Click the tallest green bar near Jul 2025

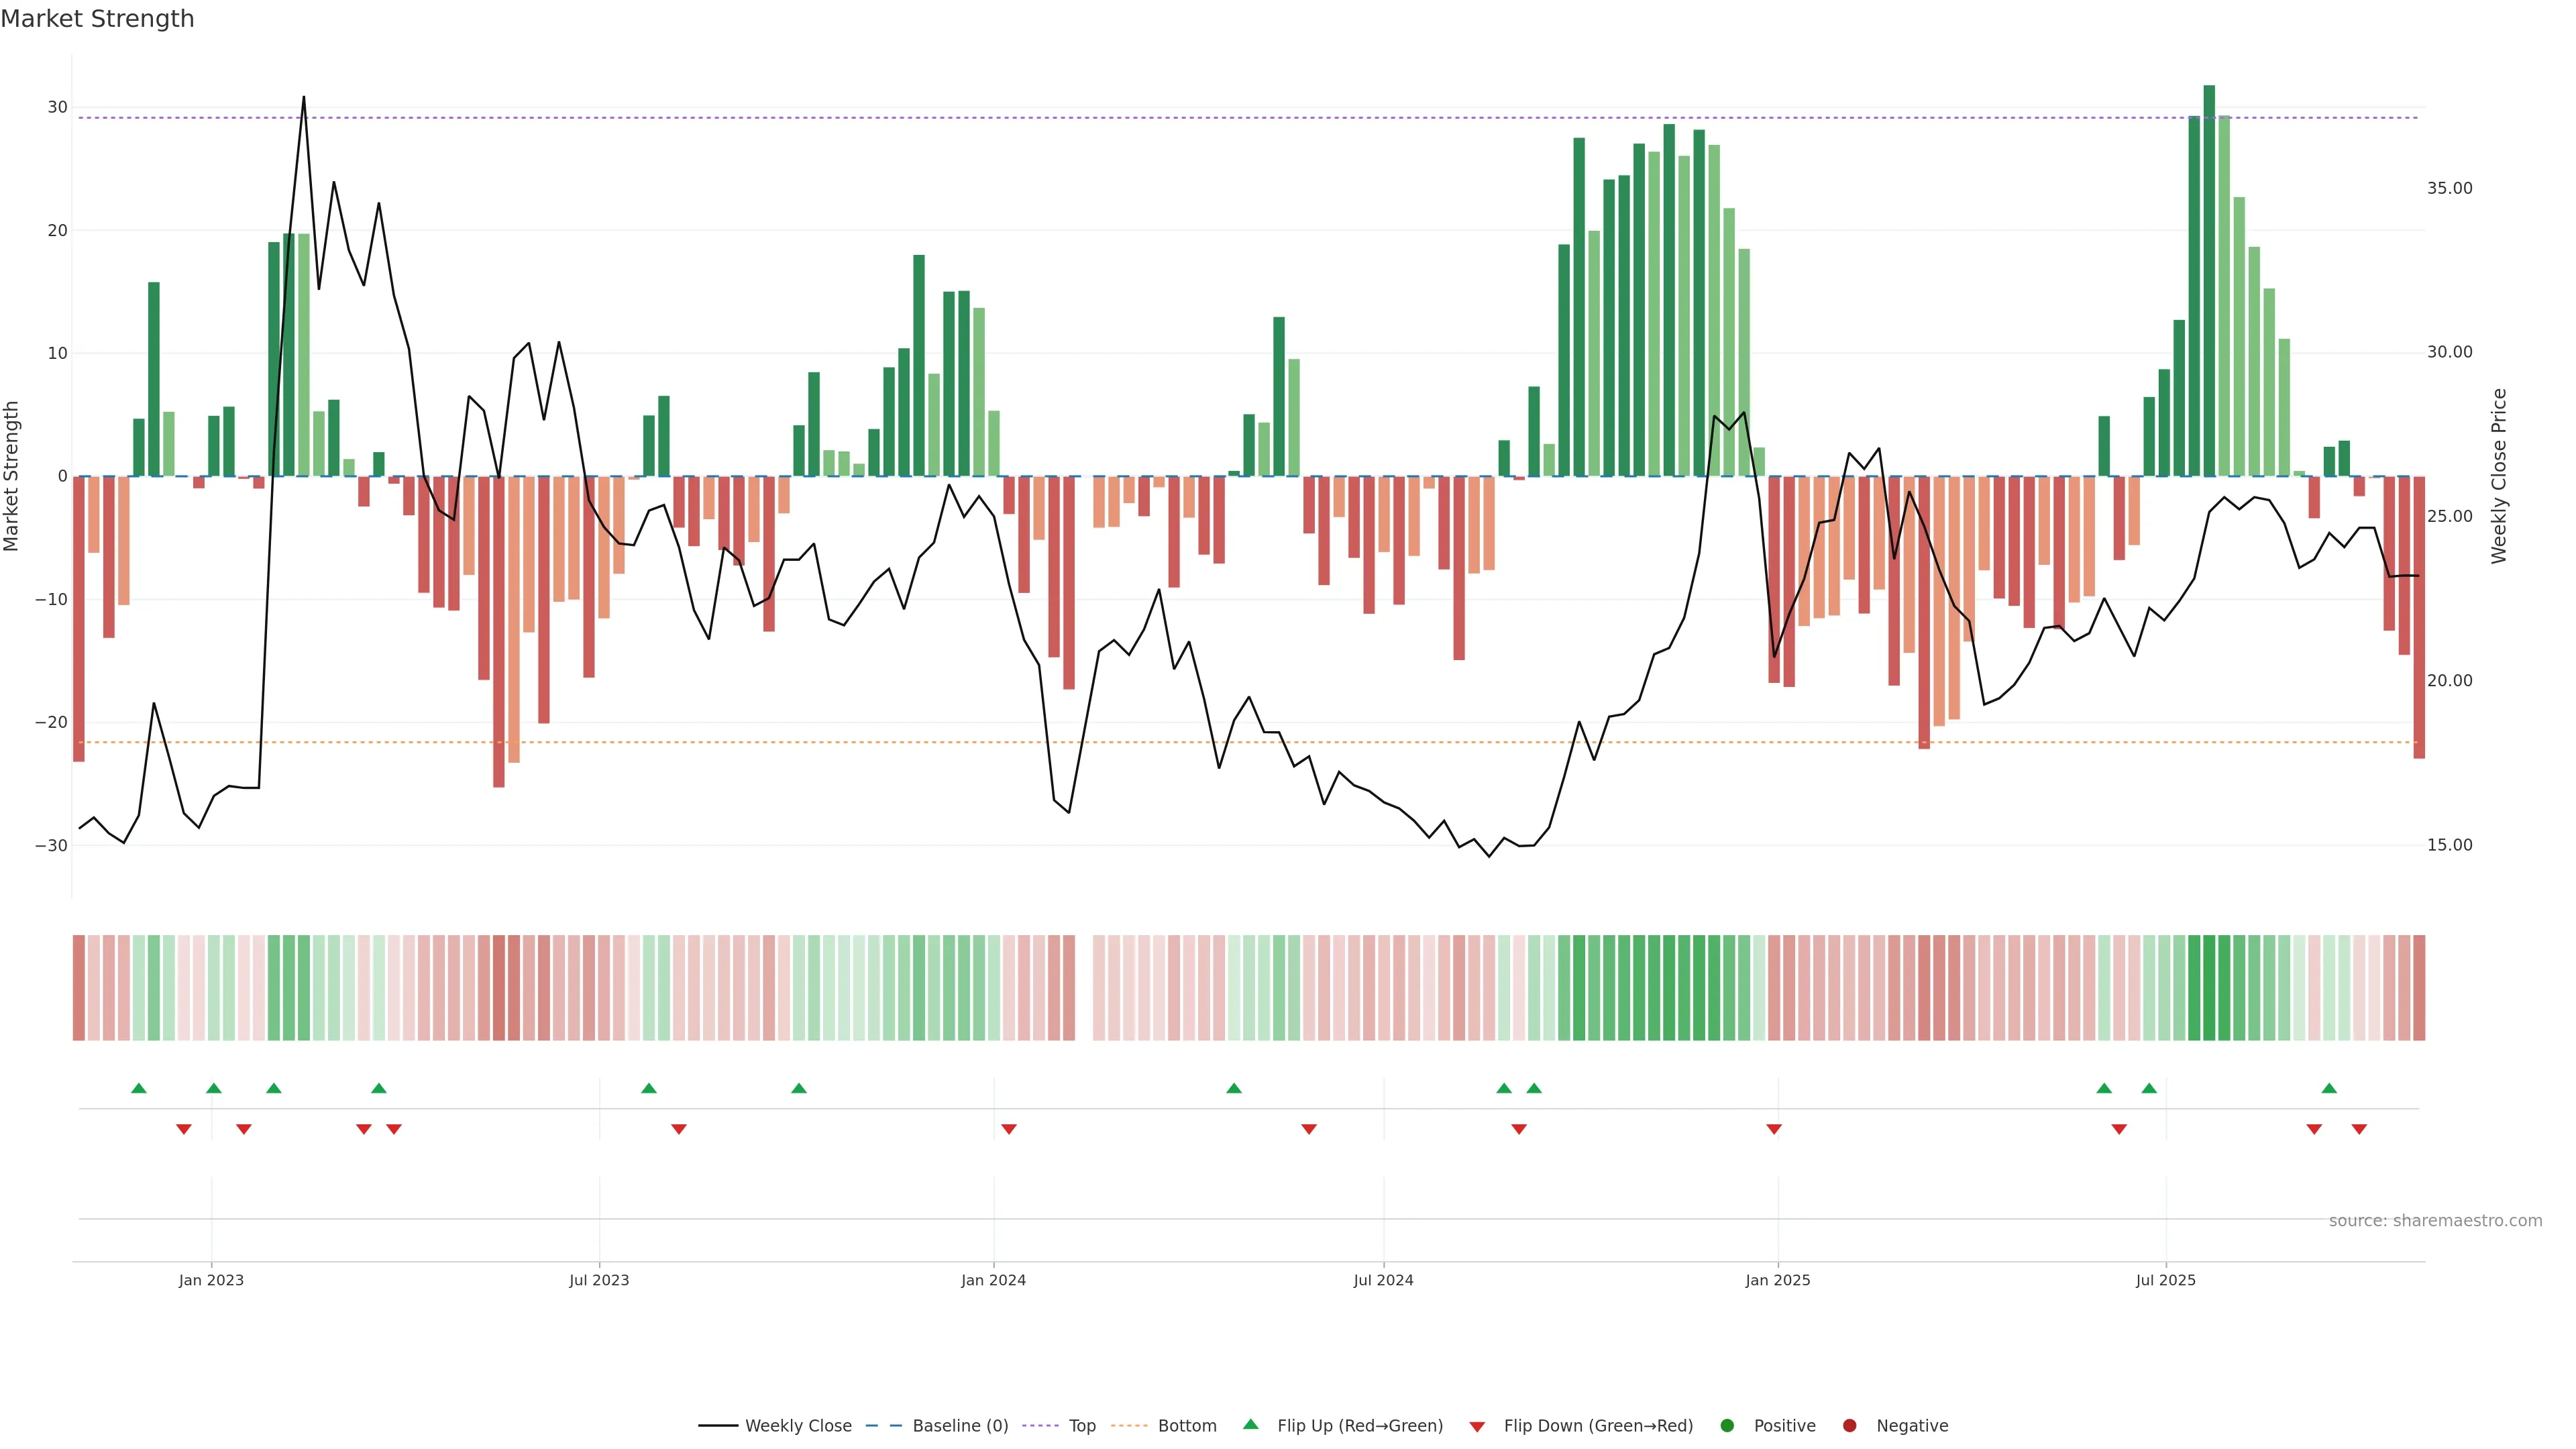[x=2209, y=280]
